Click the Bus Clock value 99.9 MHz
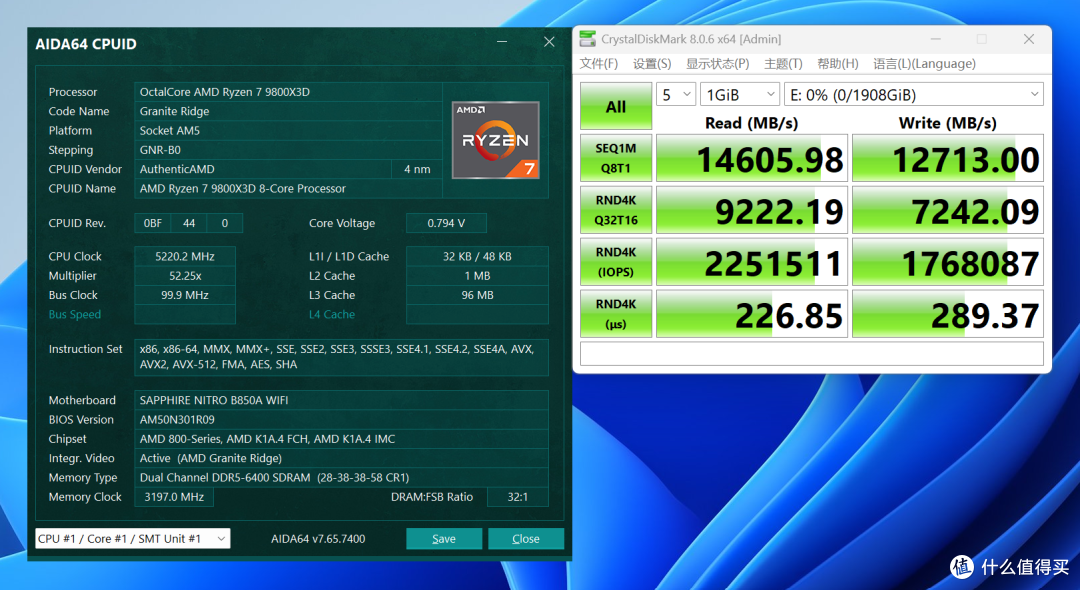Viewport: 1080px width, 590px height. tap(185, 295)
